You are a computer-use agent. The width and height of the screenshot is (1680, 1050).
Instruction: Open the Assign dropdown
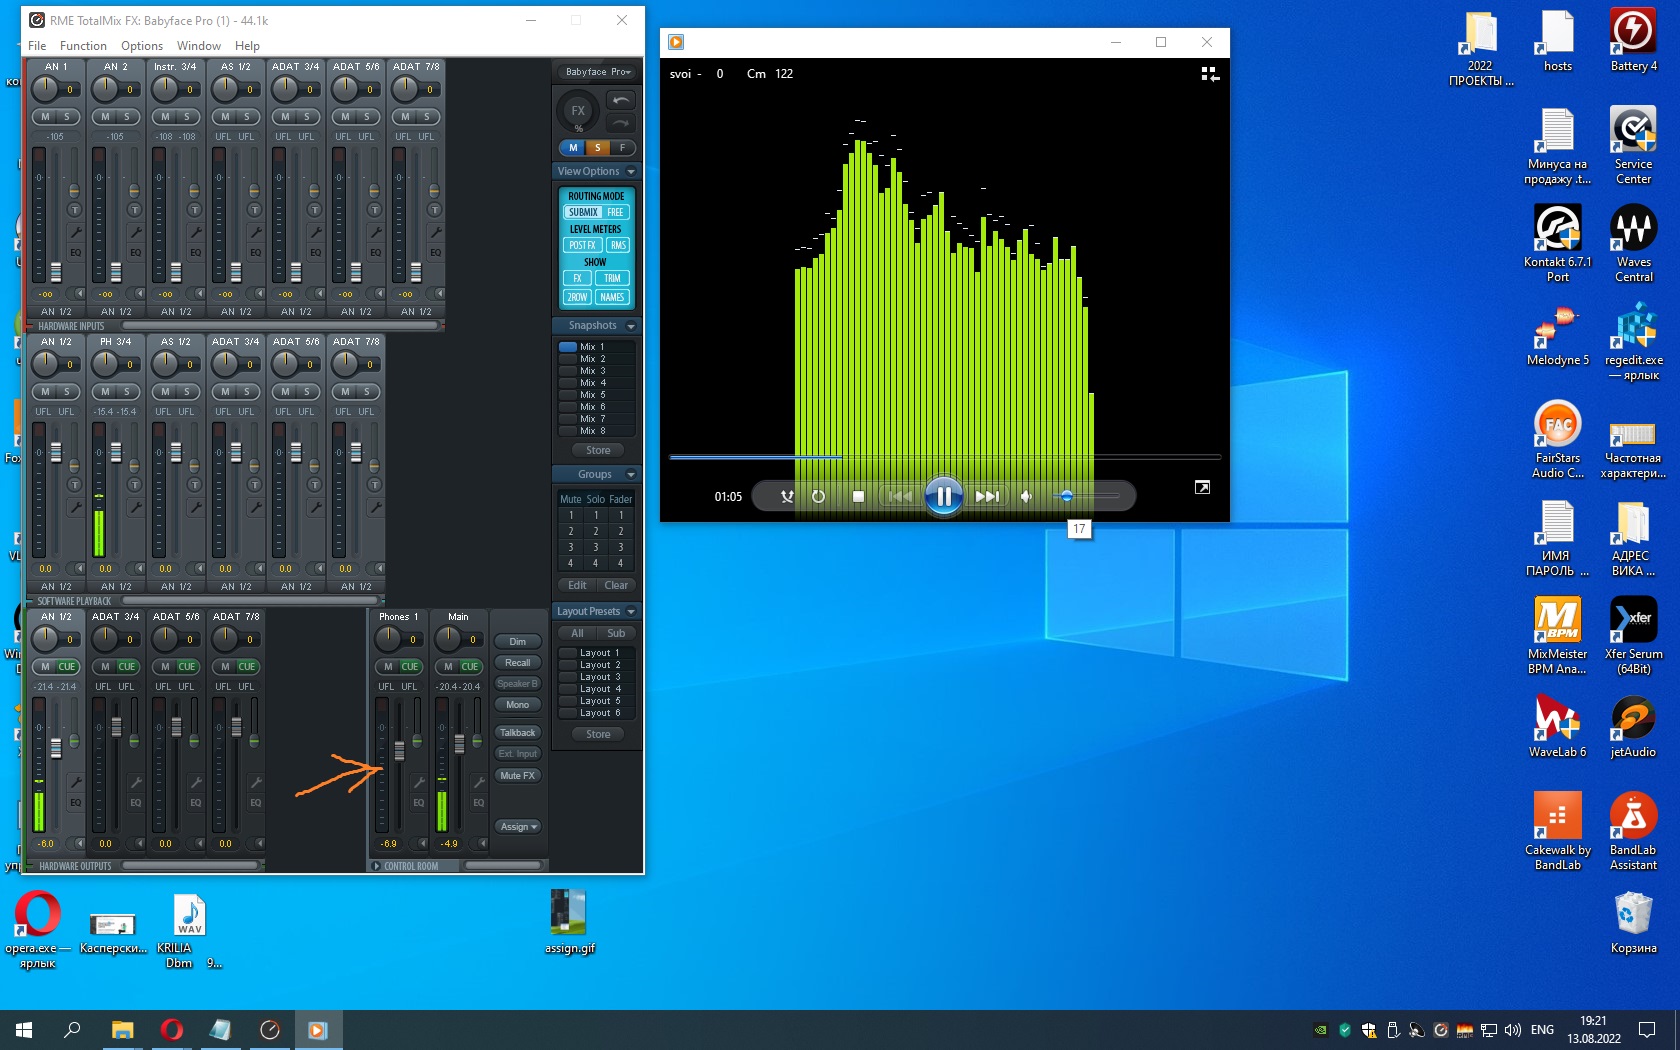click(518, 827)
